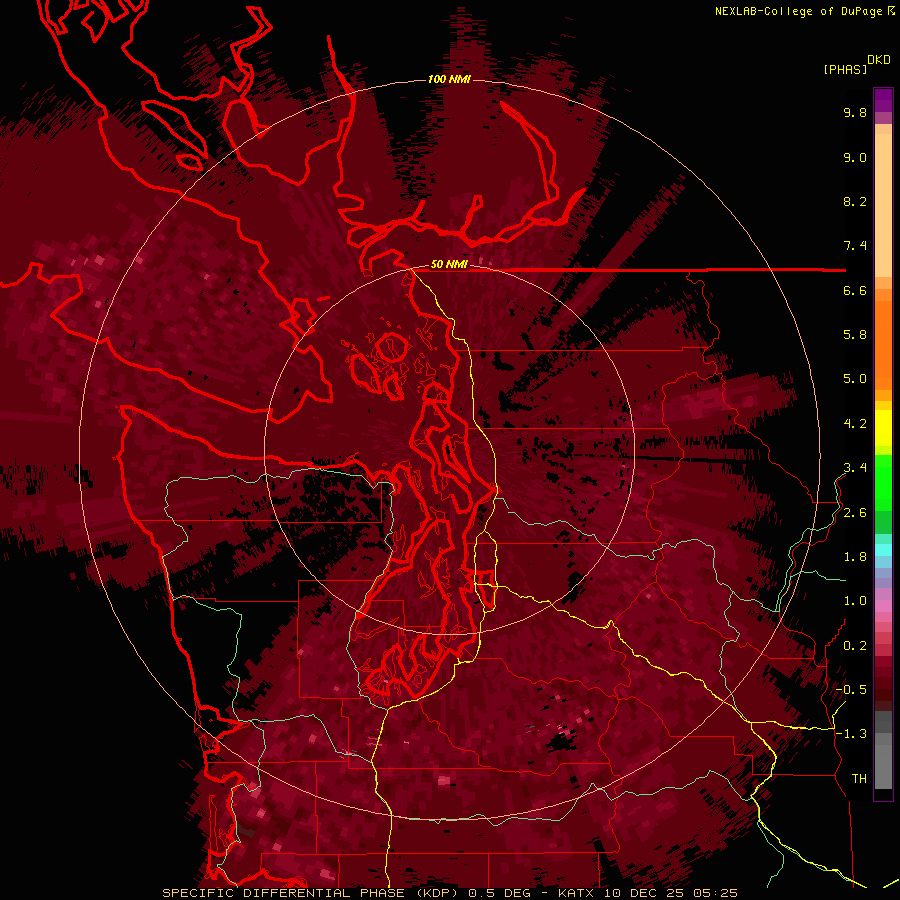Screen dimensions: 900x900
Task: Pick the bright green band on the color scale
Action: coord(883,481)
